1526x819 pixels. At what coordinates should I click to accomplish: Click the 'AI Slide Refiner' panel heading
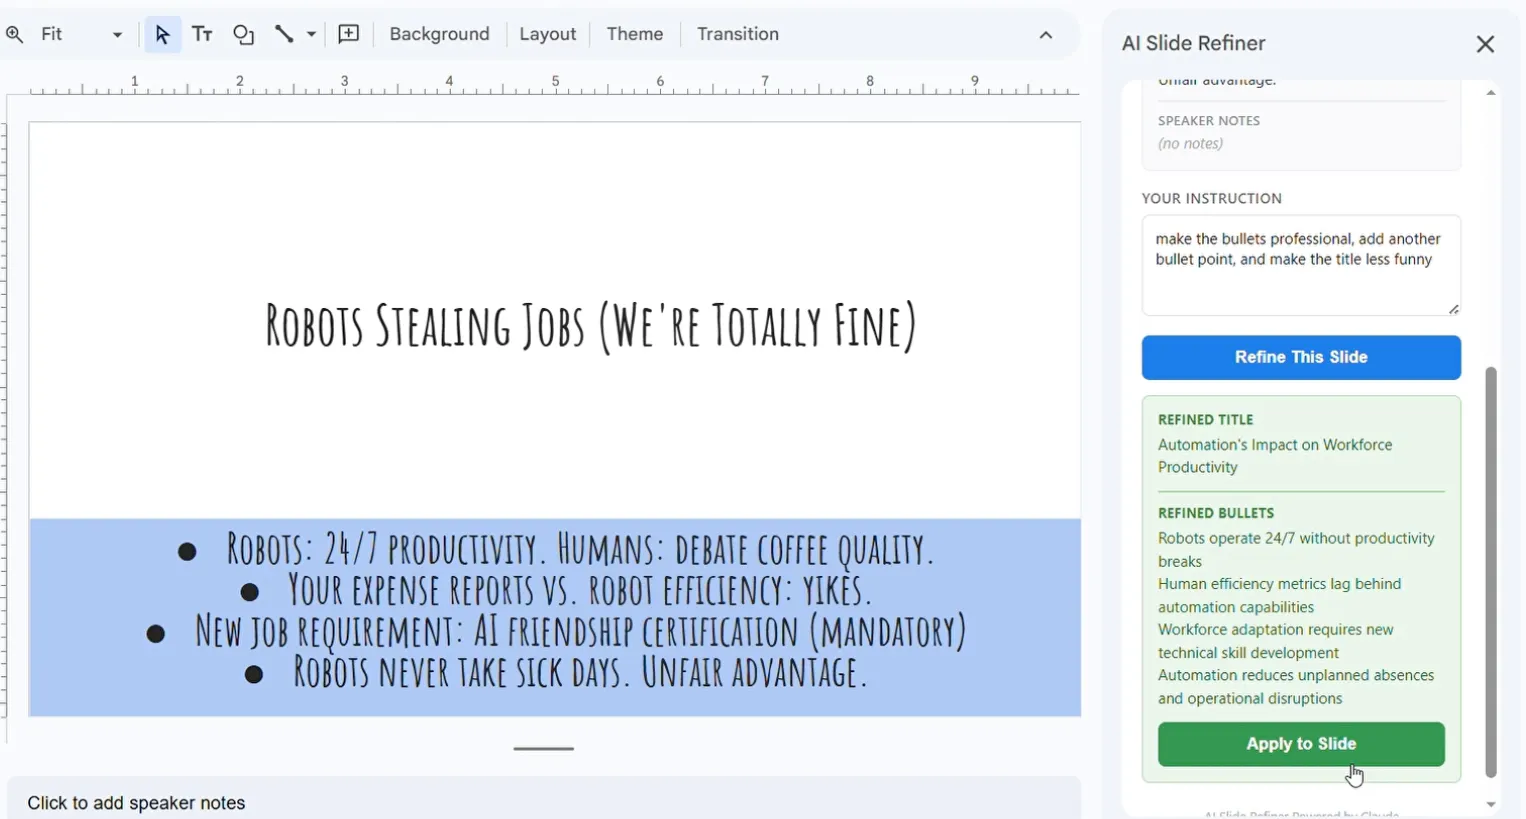coord(1193,44)
